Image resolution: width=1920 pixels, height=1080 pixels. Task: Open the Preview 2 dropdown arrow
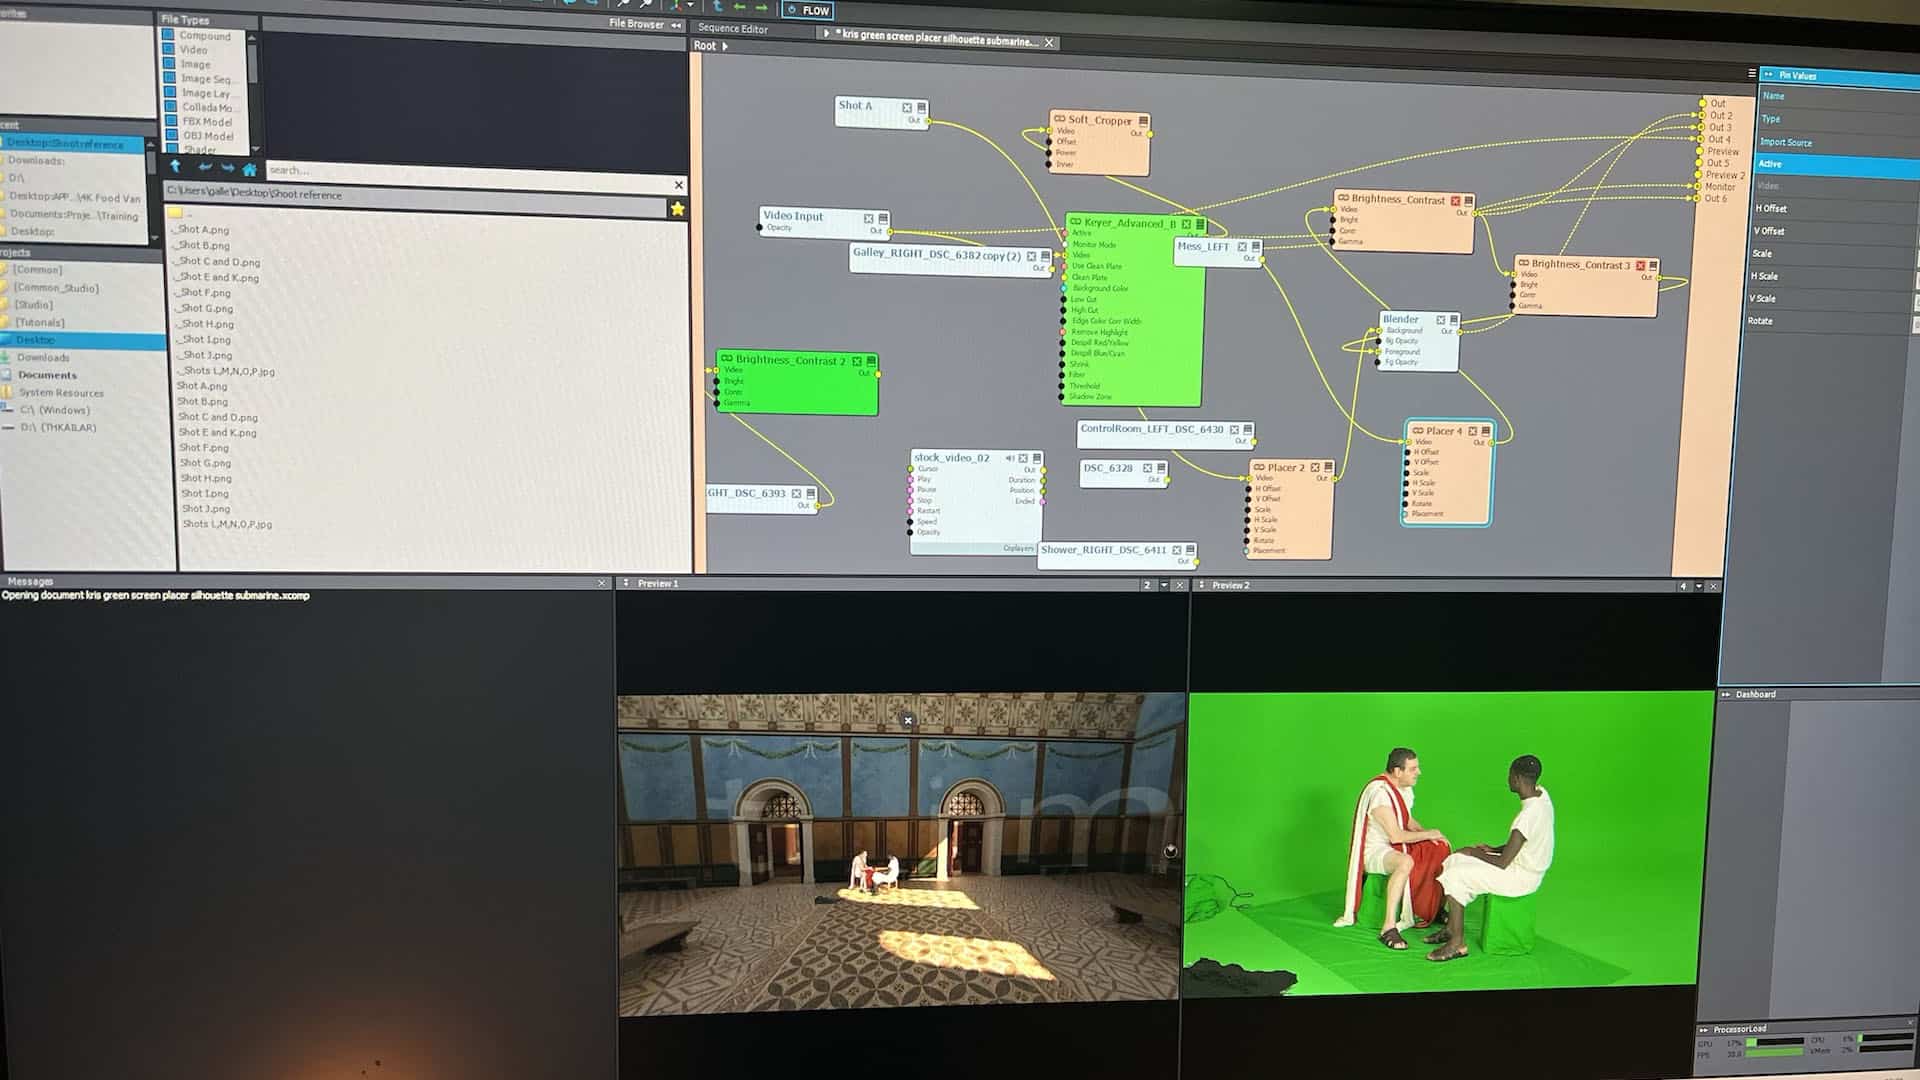[x=1698, y=586]
